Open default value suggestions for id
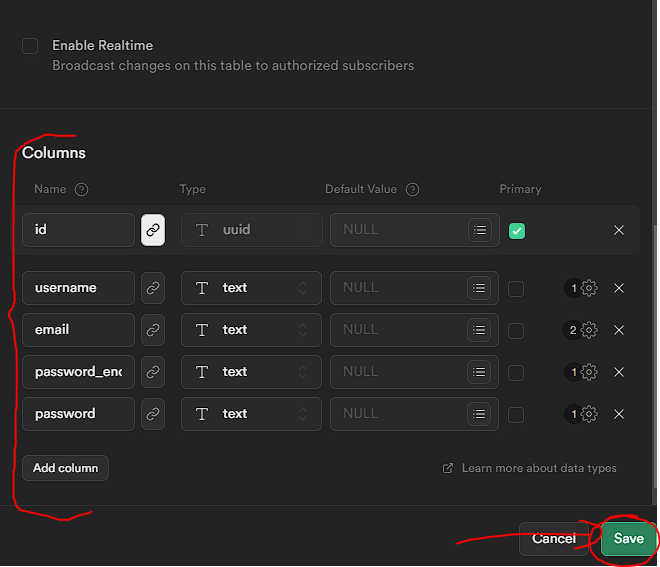 coord(479,230)
